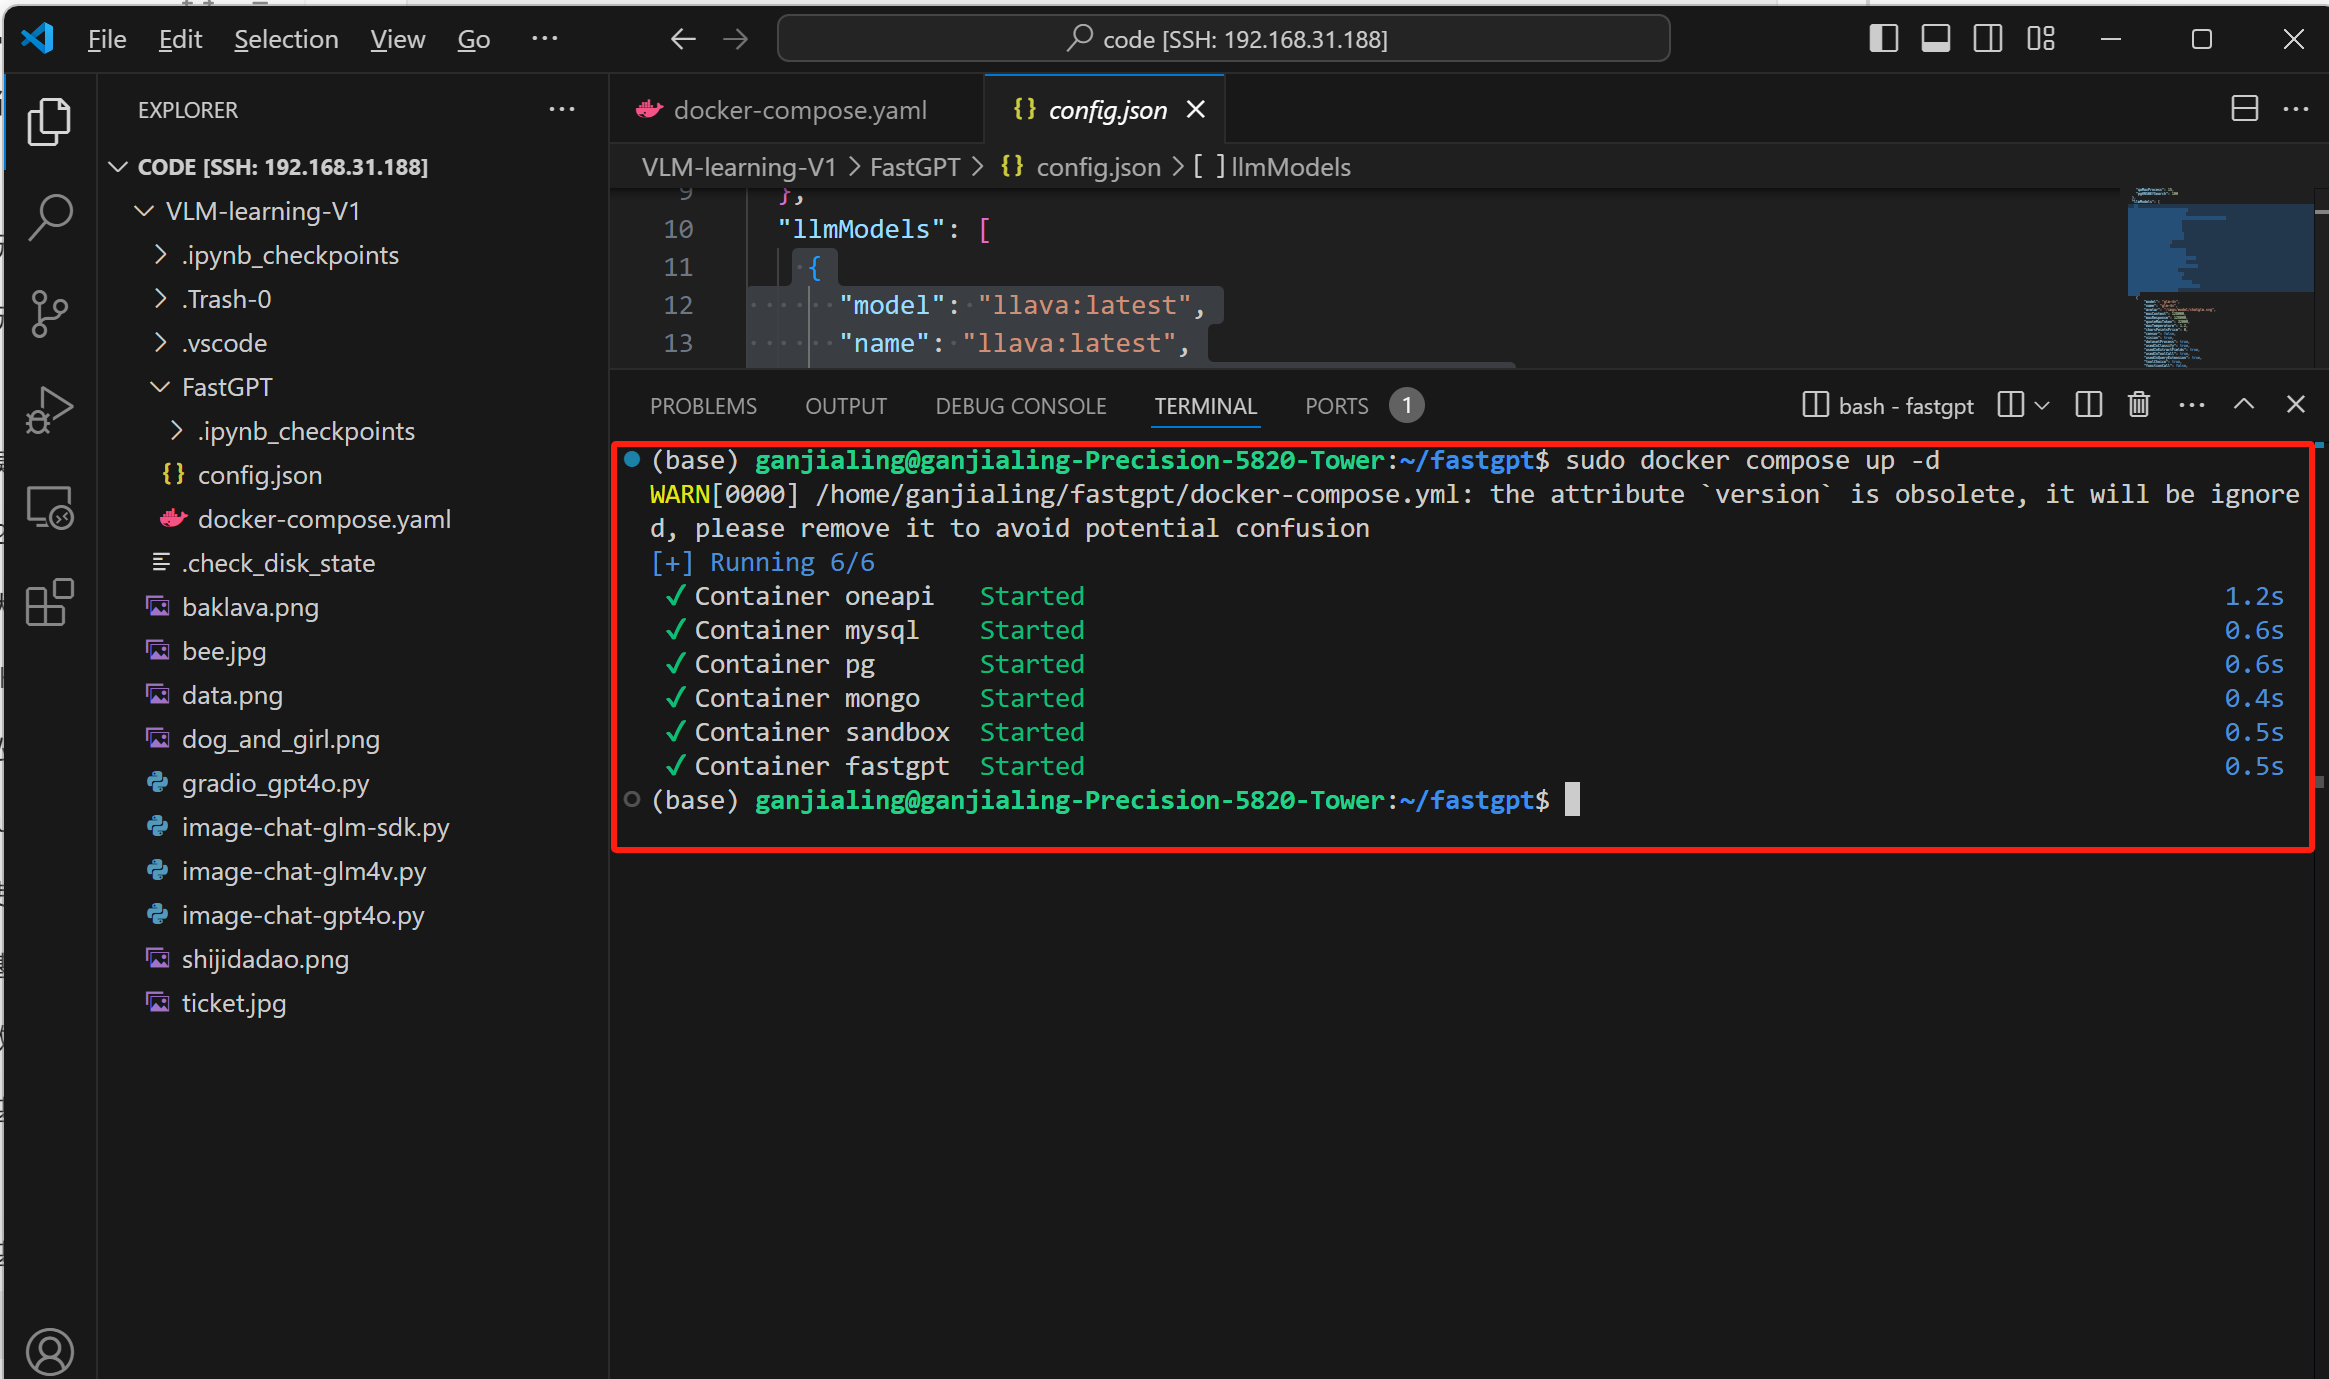
Task: Click the VLM-learning-V1 breadcrumb
Action: click(738, 167)
